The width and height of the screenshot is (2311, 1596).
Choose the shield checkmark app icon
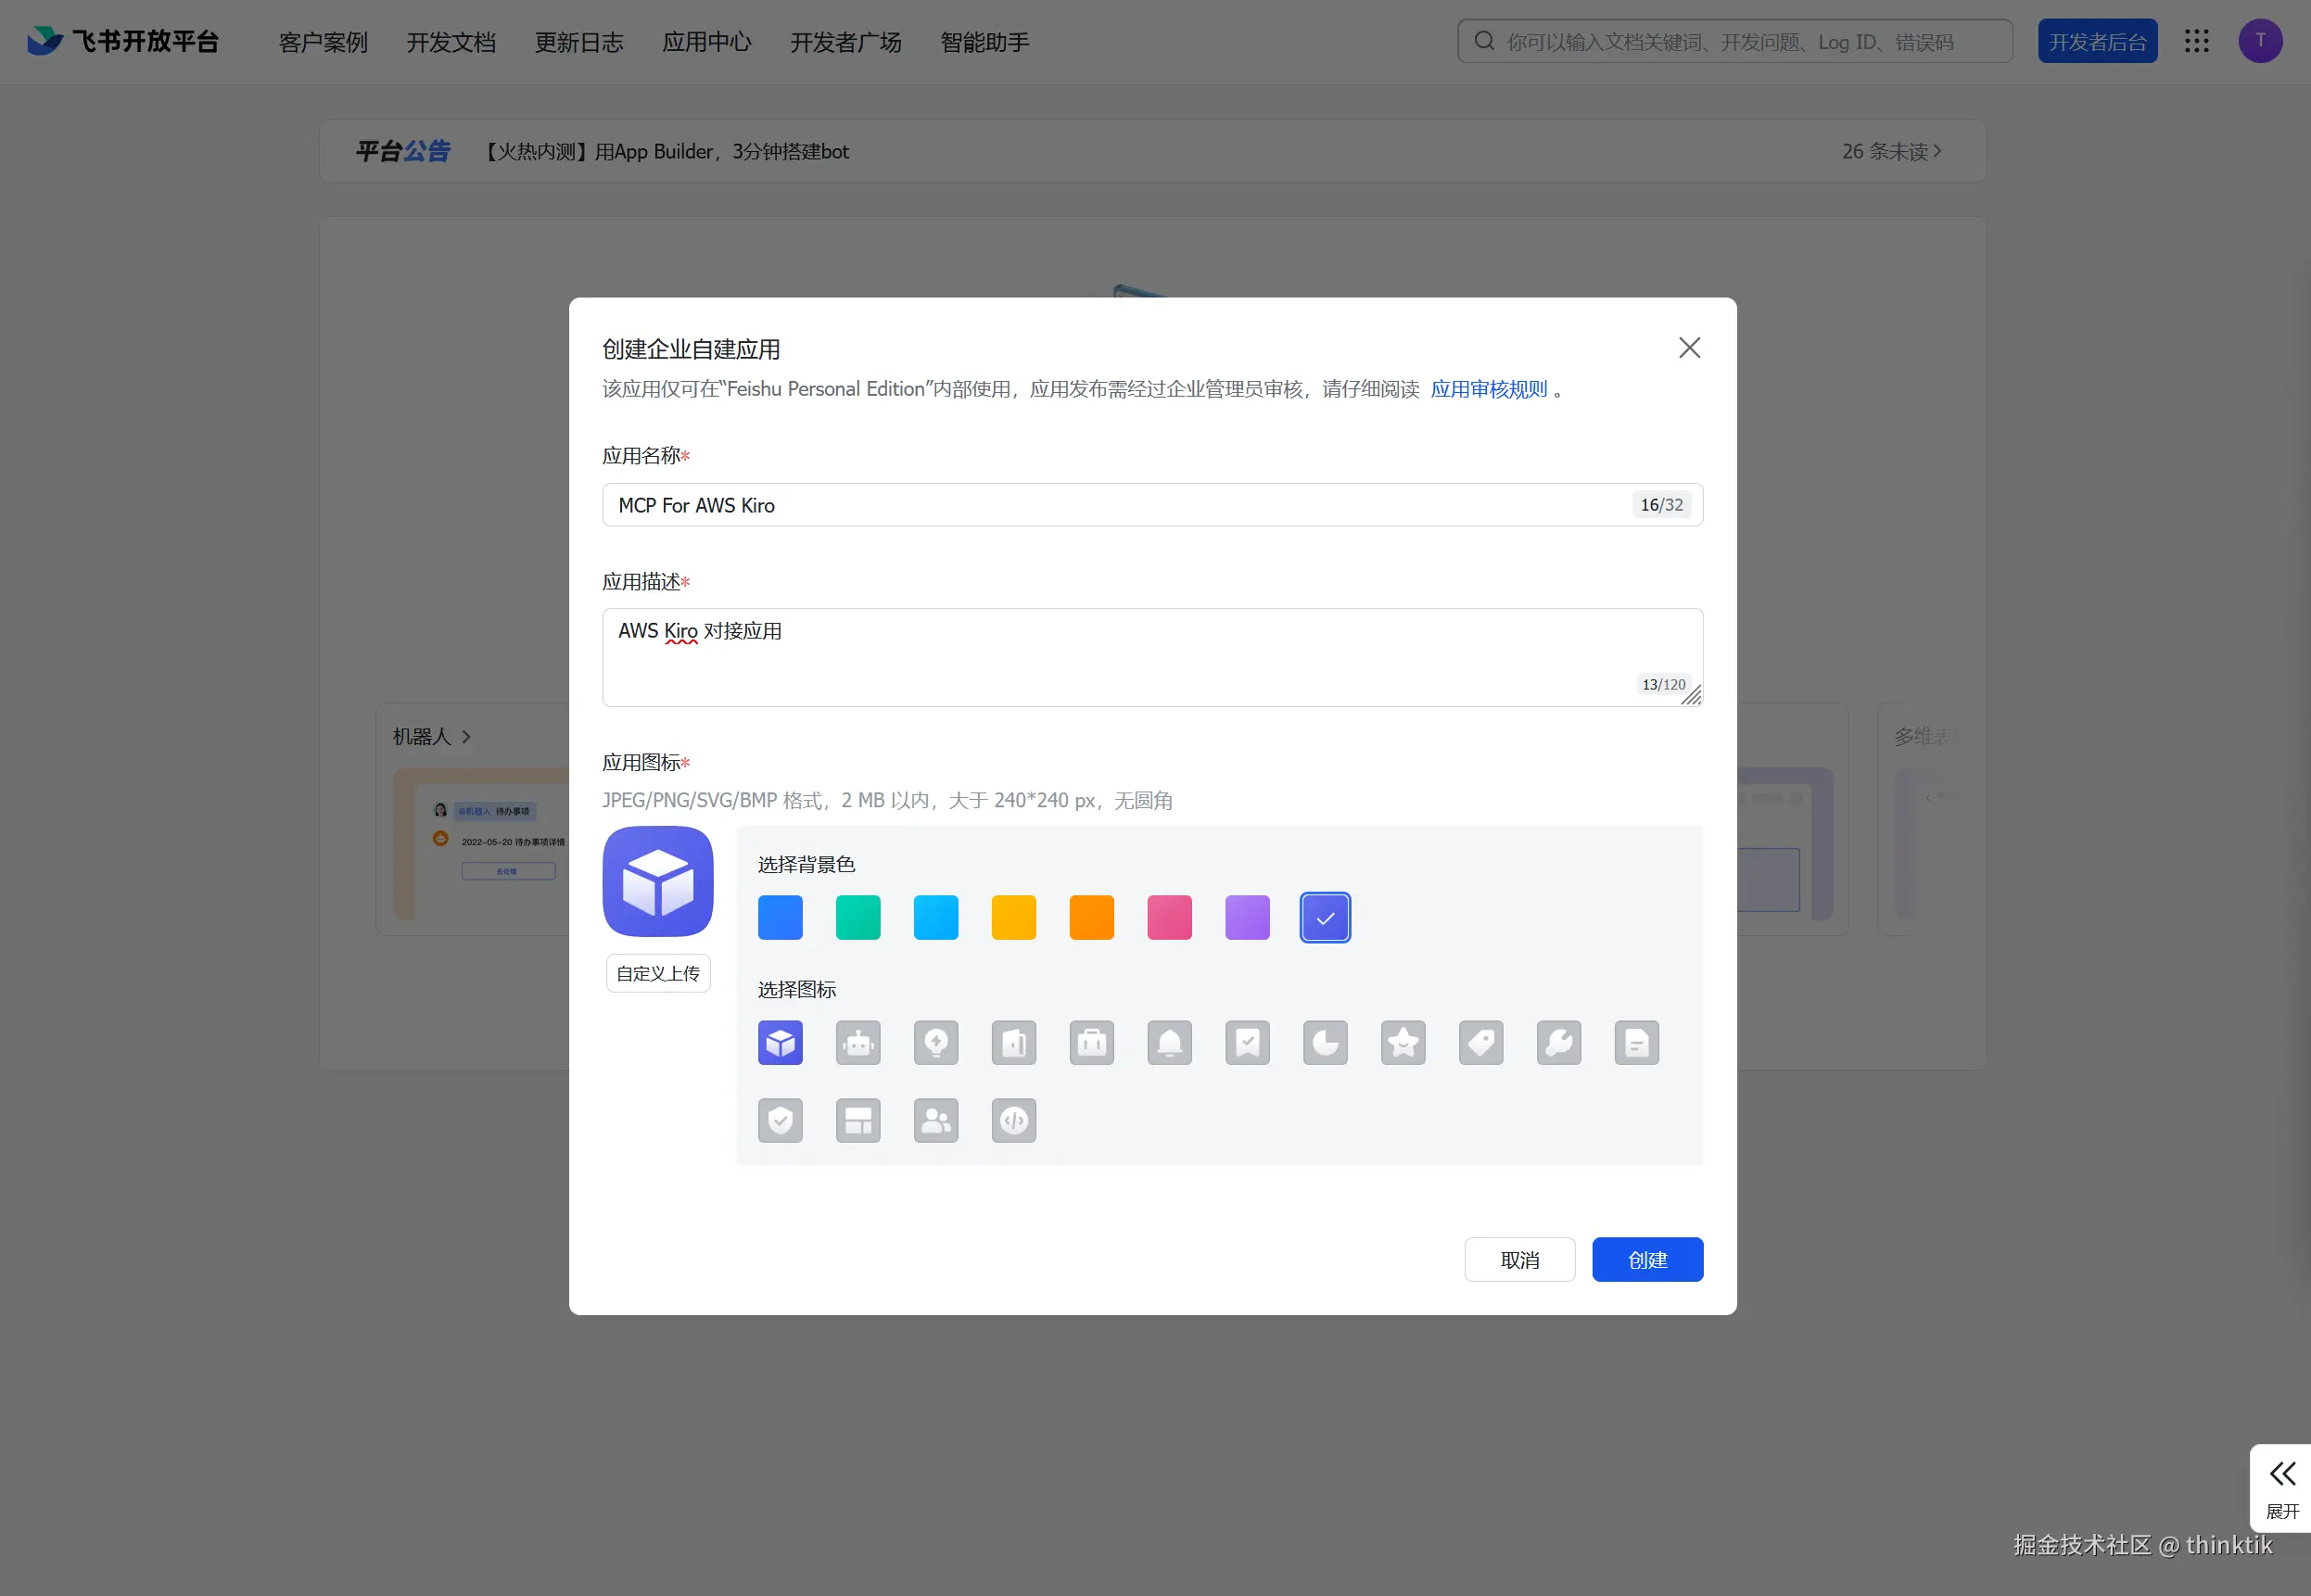(x=780, y=1121)
